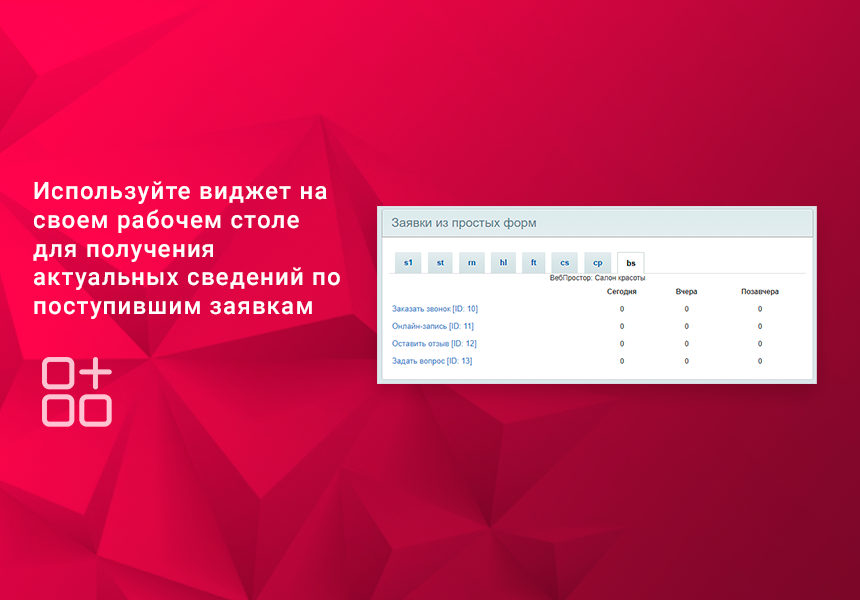The width and height of the screenshot is (860, 600).
Task: Click the 'Позавчера' column header
Action: [760, 292]
